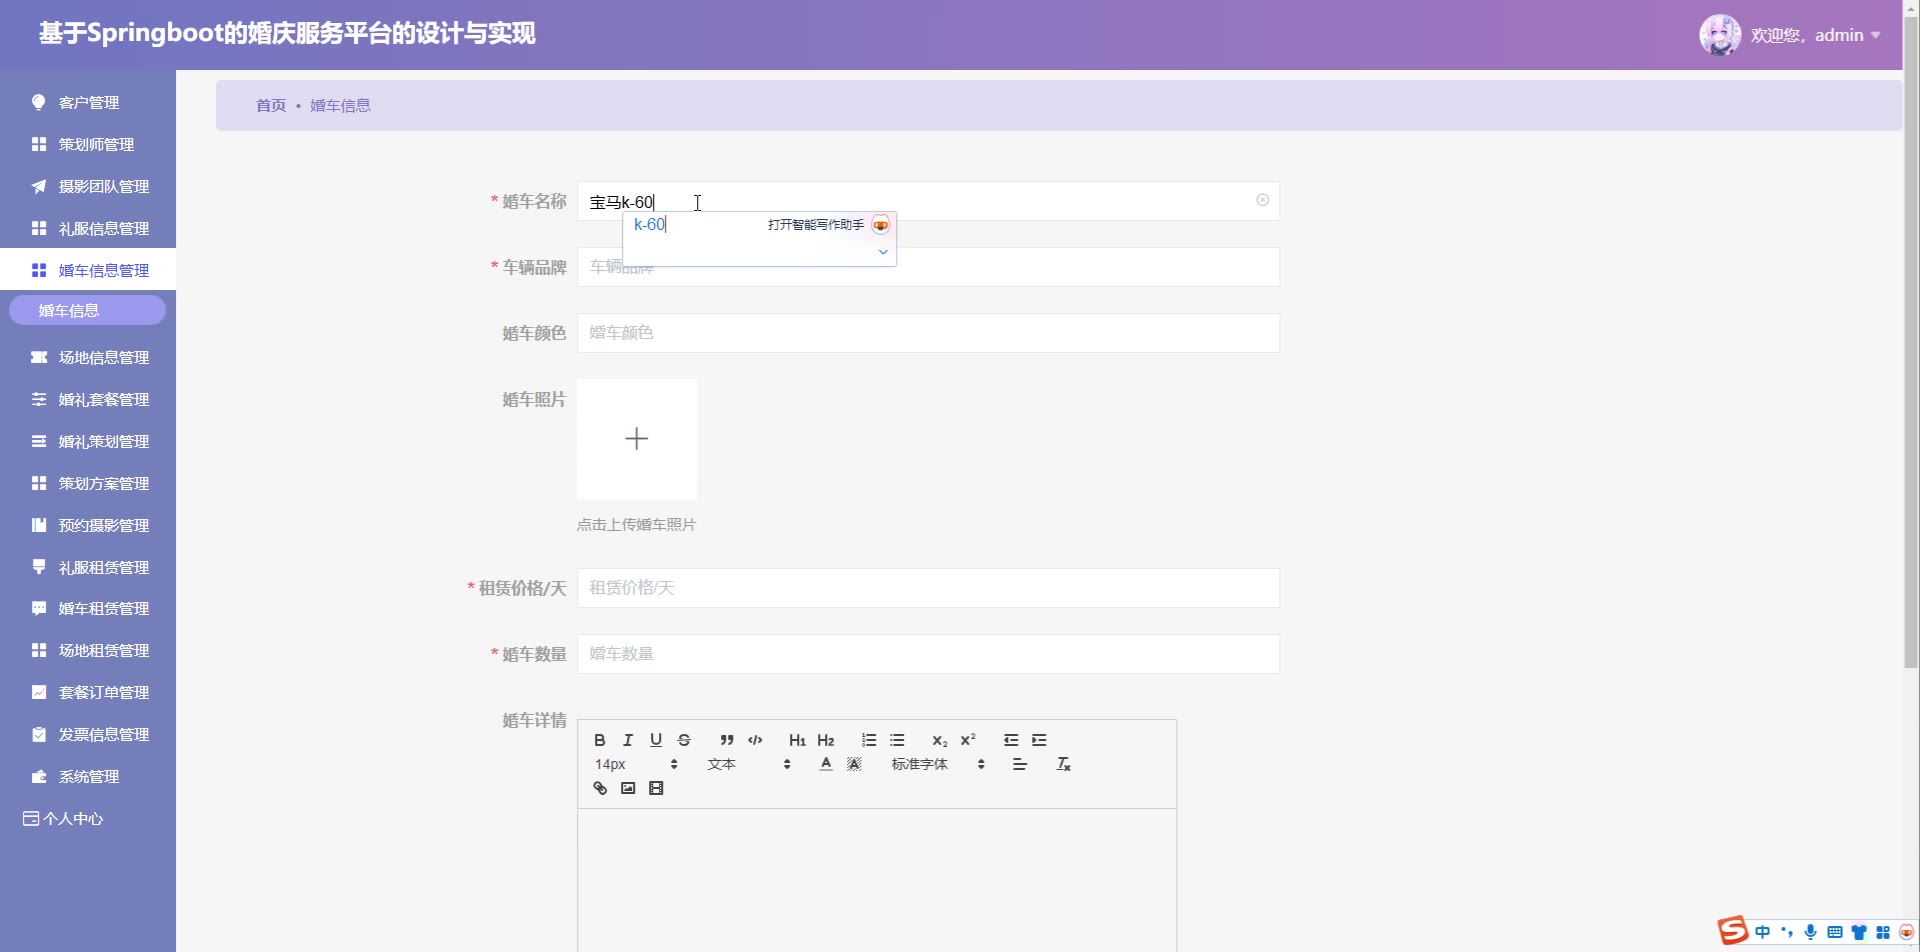Clear the 婚车名称 field with the circle icon

click(x=1263, y=200)
